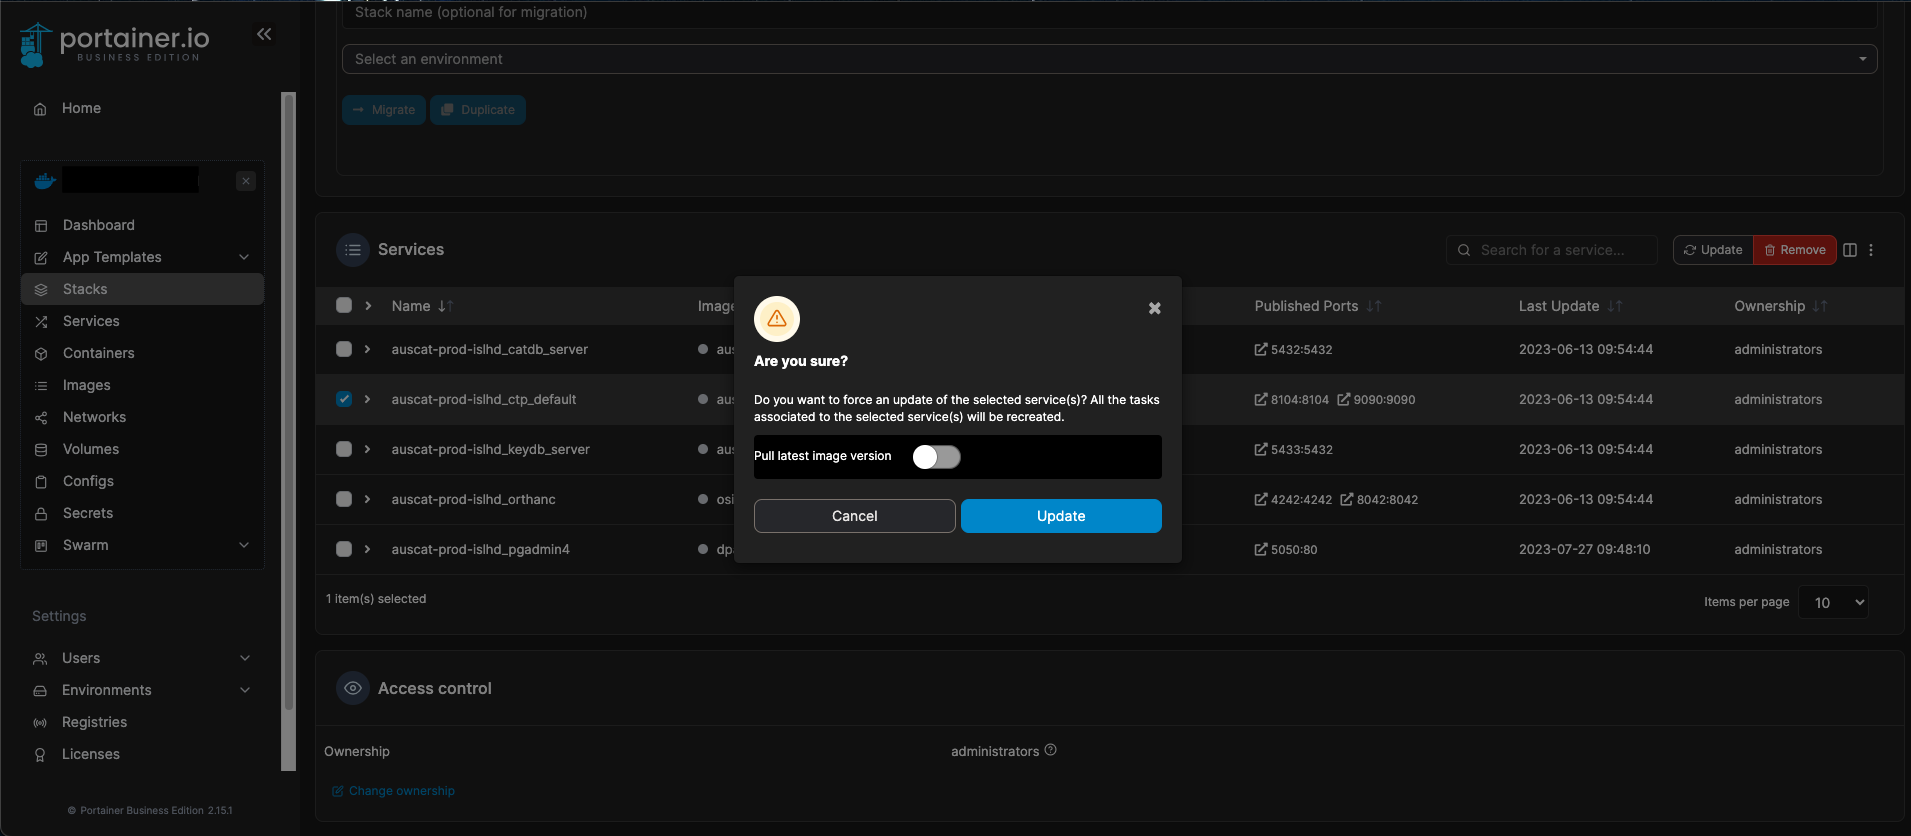Click the Change ownership link
Viewport: 1911px width, 836px height.
coord(393,791)
